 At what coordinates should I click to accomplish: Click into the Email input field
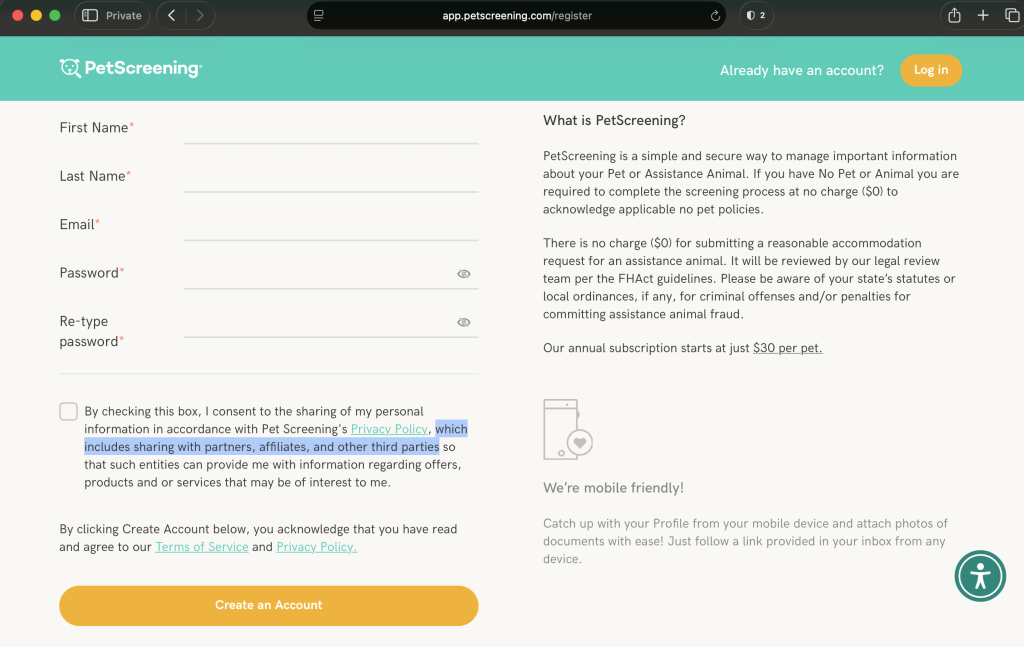330,227
